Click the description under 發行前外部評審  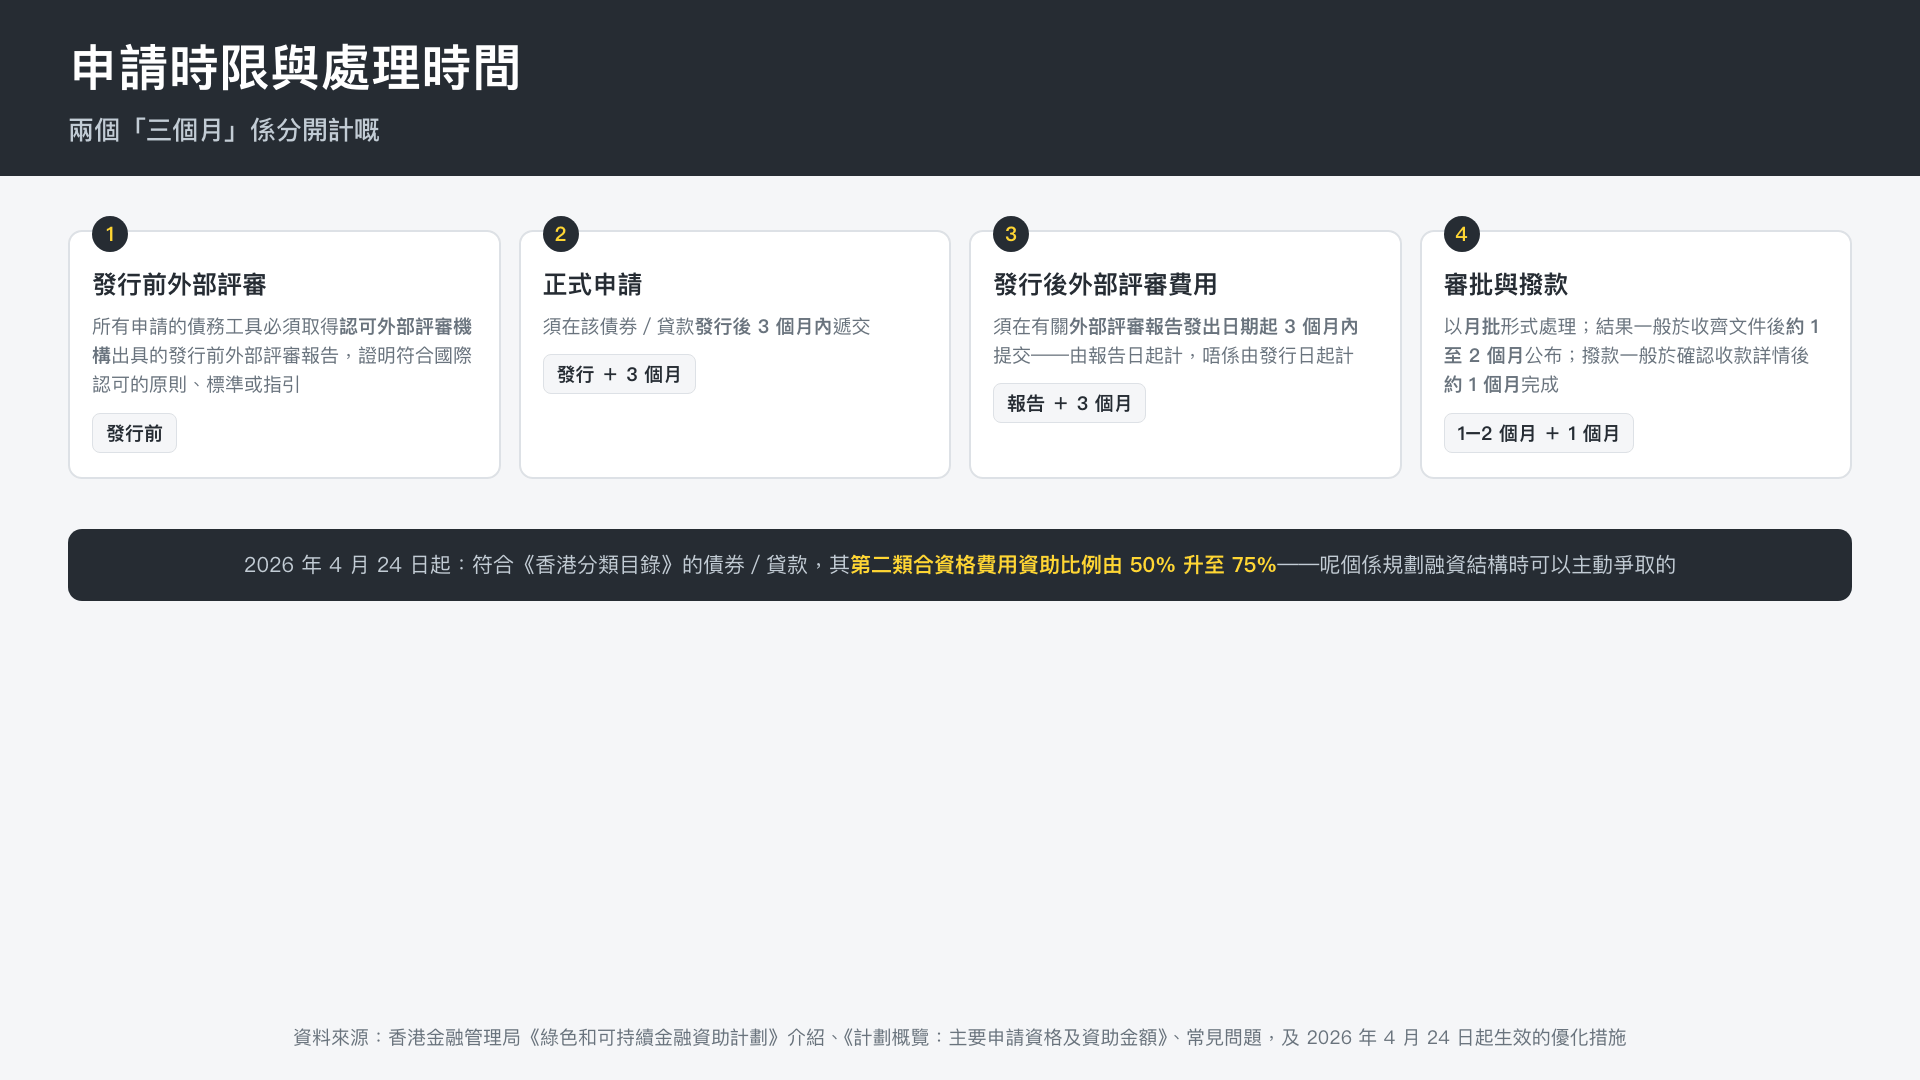(283, 355)
